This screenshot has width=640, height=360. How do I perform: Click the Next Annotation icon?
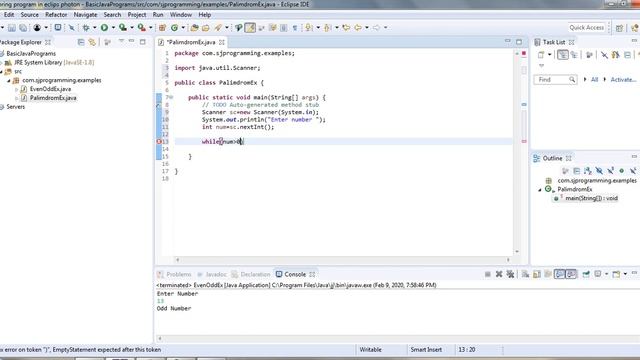(309, 27)
